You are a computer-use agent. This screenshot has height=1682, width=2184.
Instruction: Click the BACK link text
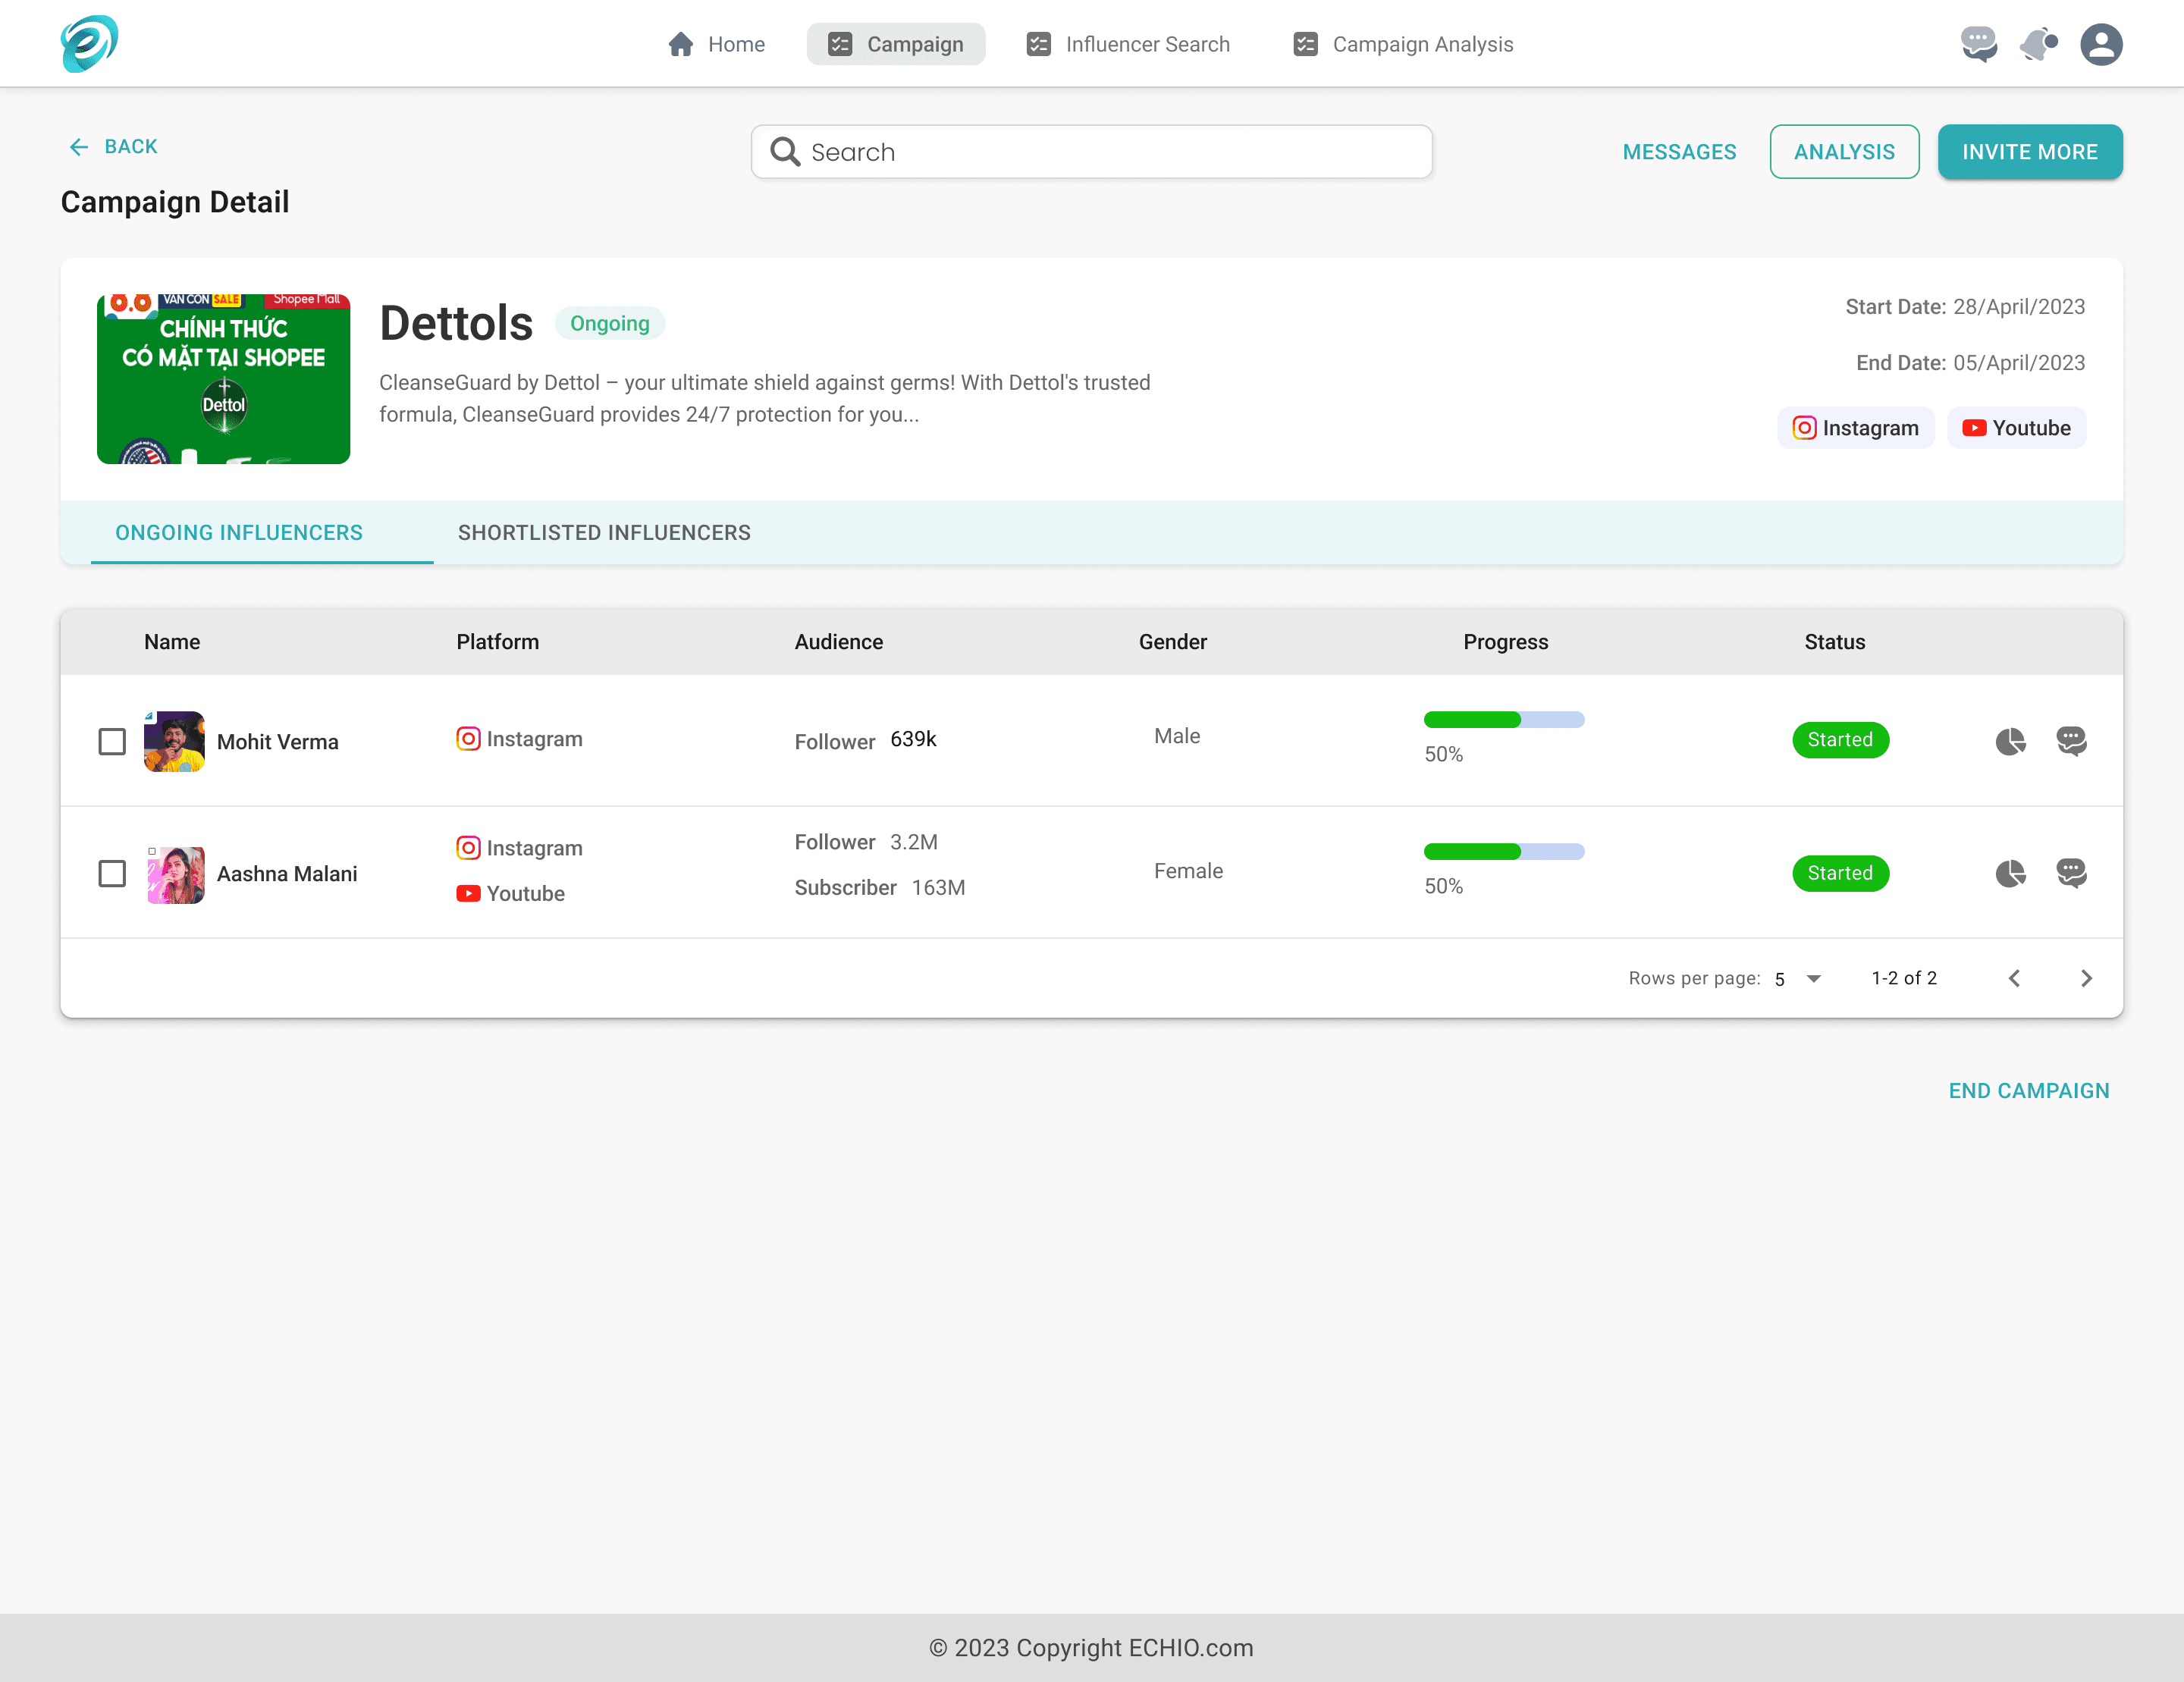click(x=131, y=147)
